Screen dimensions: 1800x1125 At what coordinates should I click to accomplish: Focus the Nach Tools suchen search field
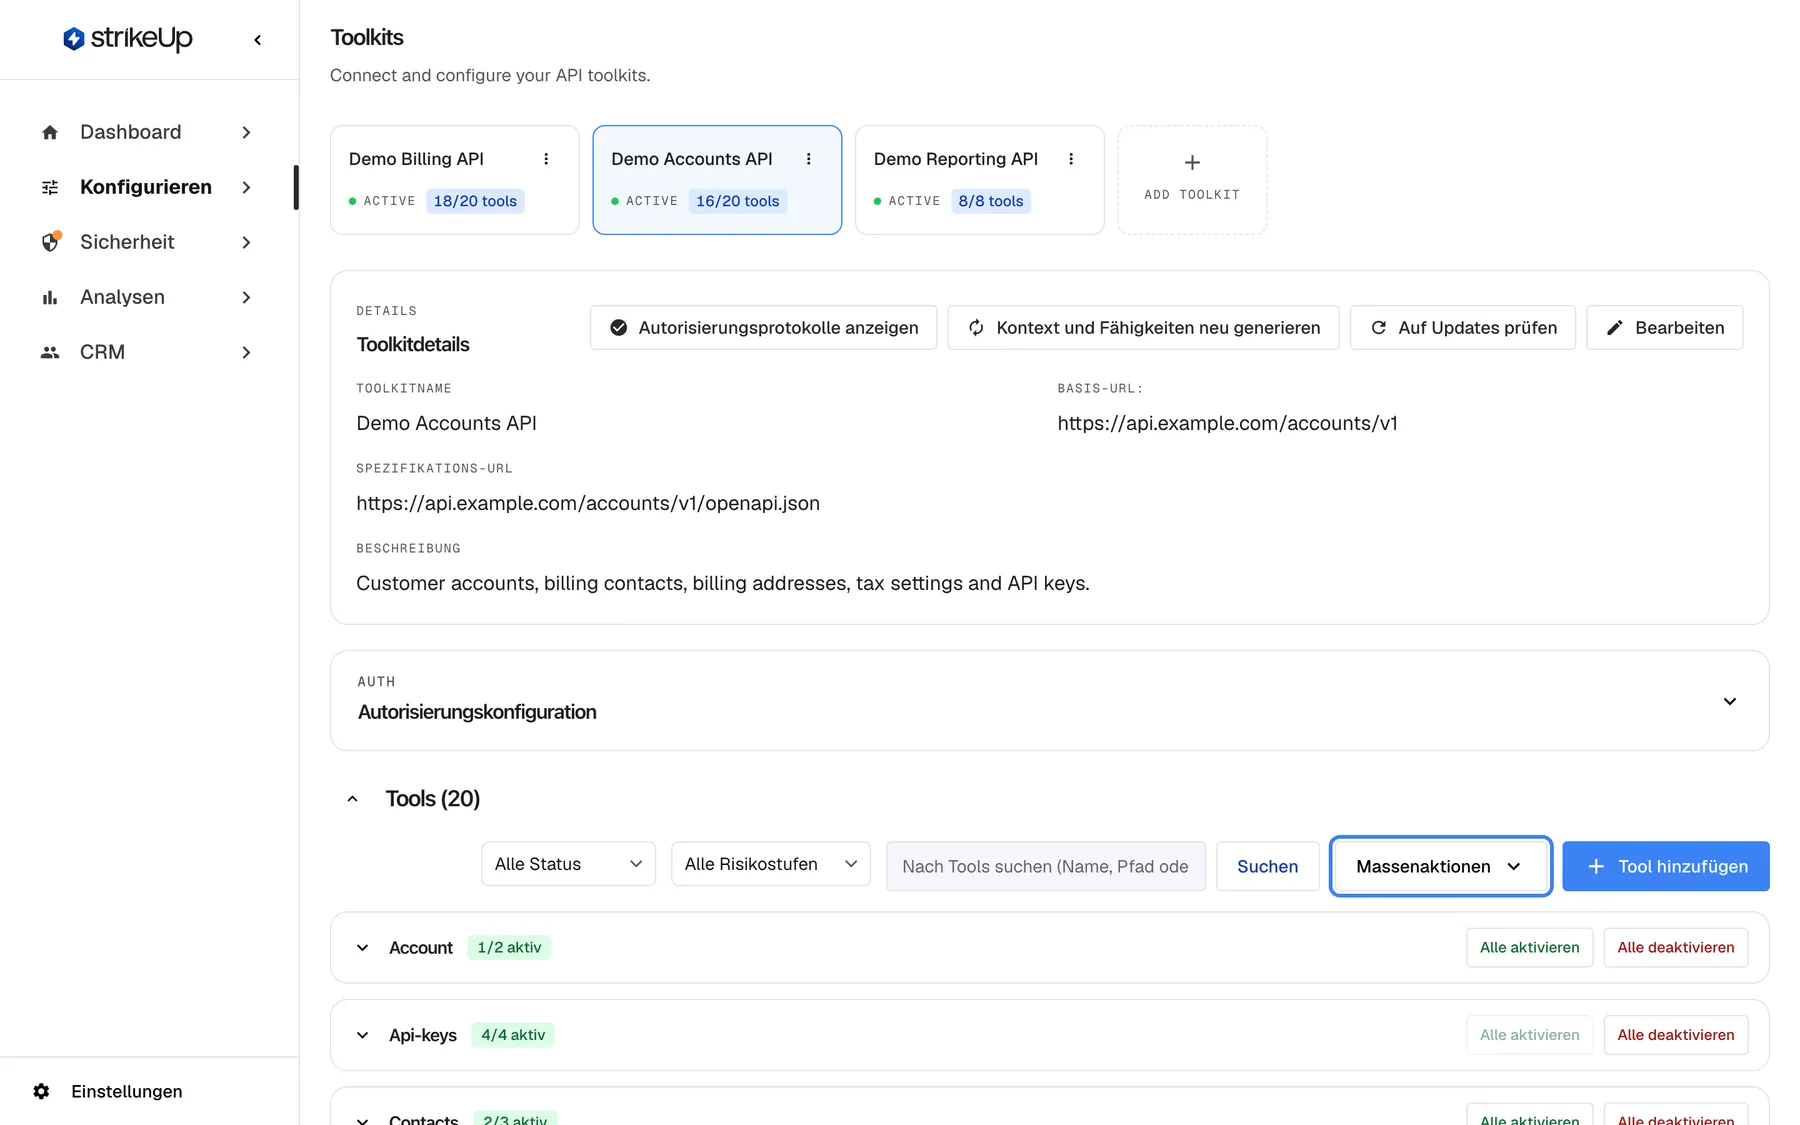click(x=1045, y=866)
